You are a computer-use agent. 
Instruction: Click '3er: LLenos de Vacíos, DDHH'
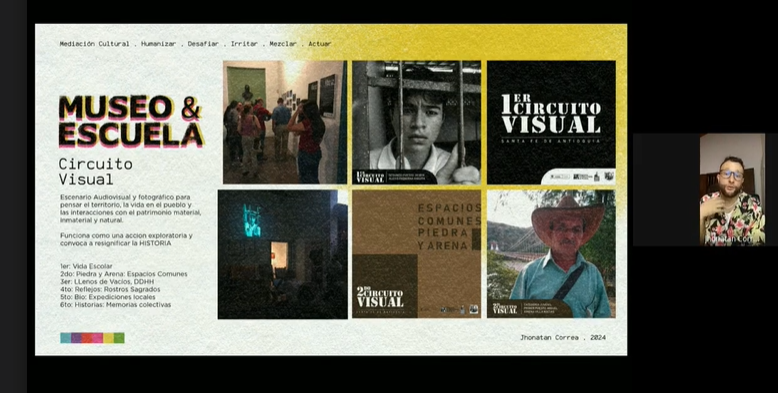pos(108,281)
